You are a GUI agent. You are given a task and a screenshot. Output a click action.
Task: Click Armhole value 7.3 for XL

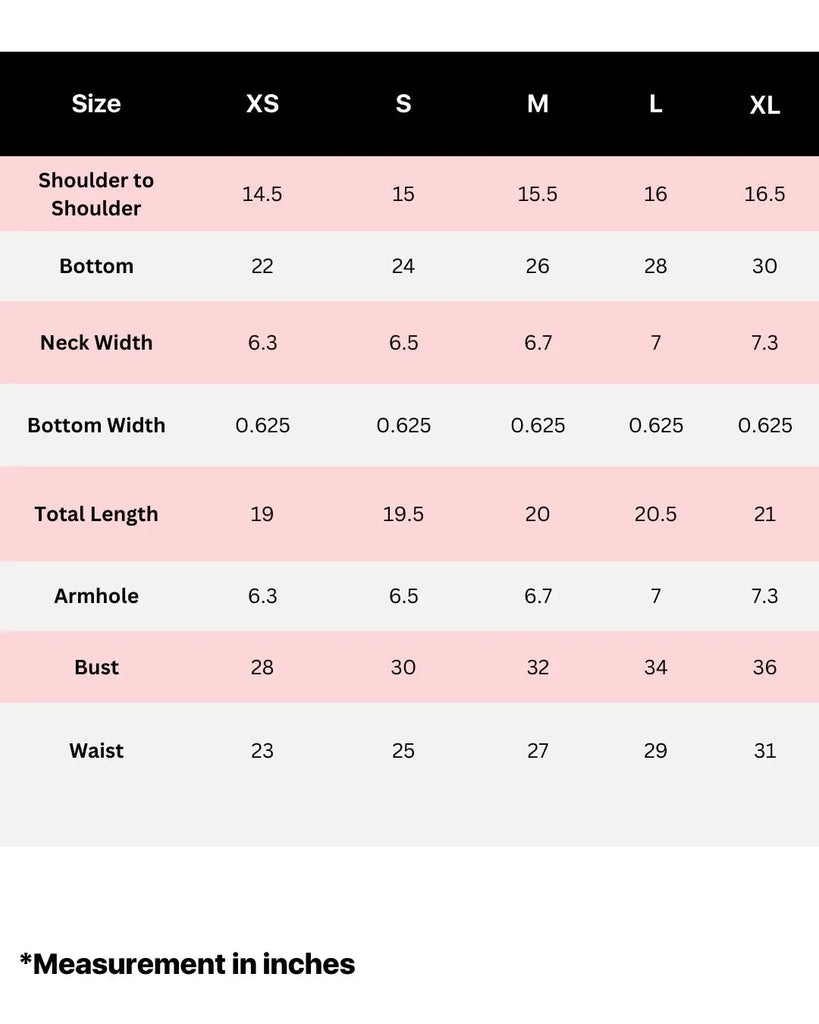(764, 596)
